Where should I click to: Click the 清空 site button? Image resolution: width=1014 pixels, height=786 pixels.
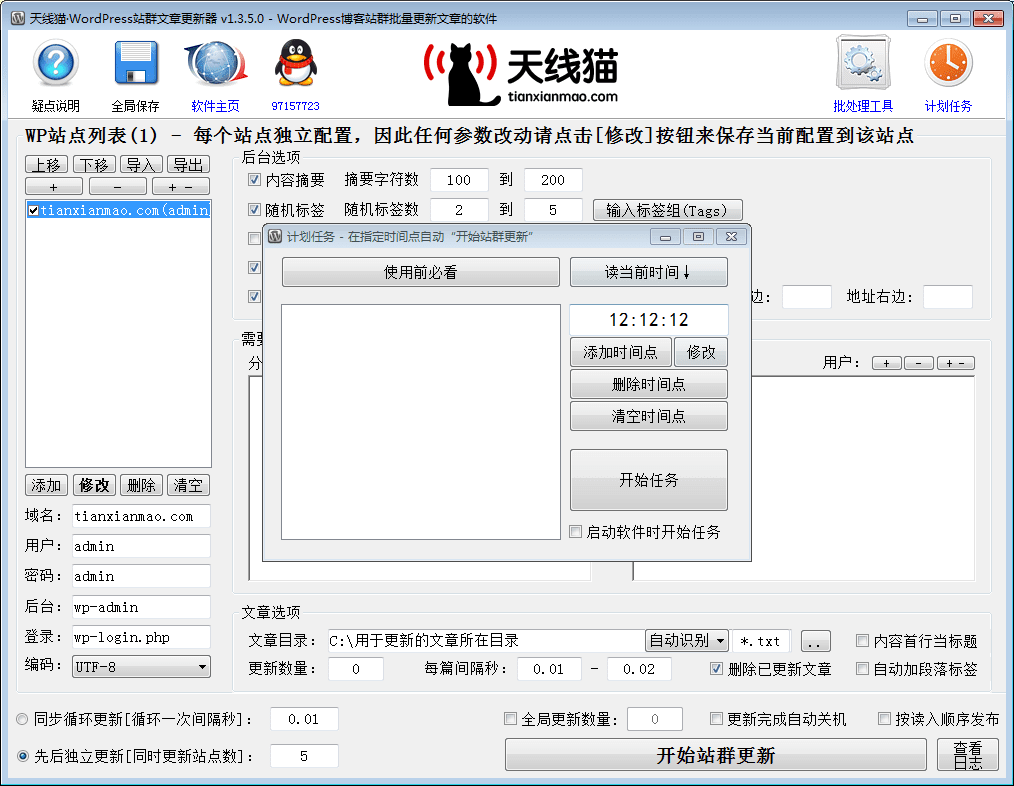click(189, 485)
